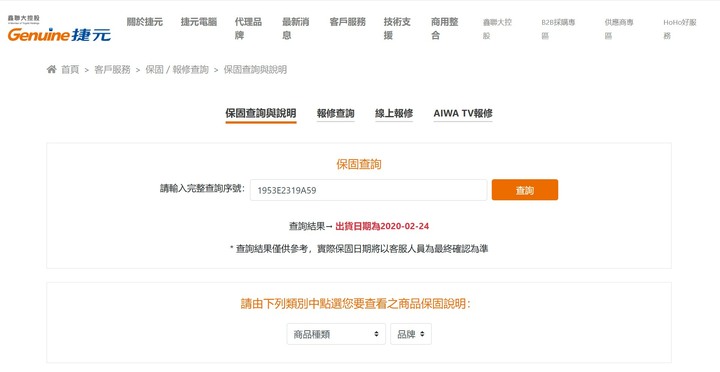Click 保固 / 報修查詢 breadcrumb

coord(177,70)
